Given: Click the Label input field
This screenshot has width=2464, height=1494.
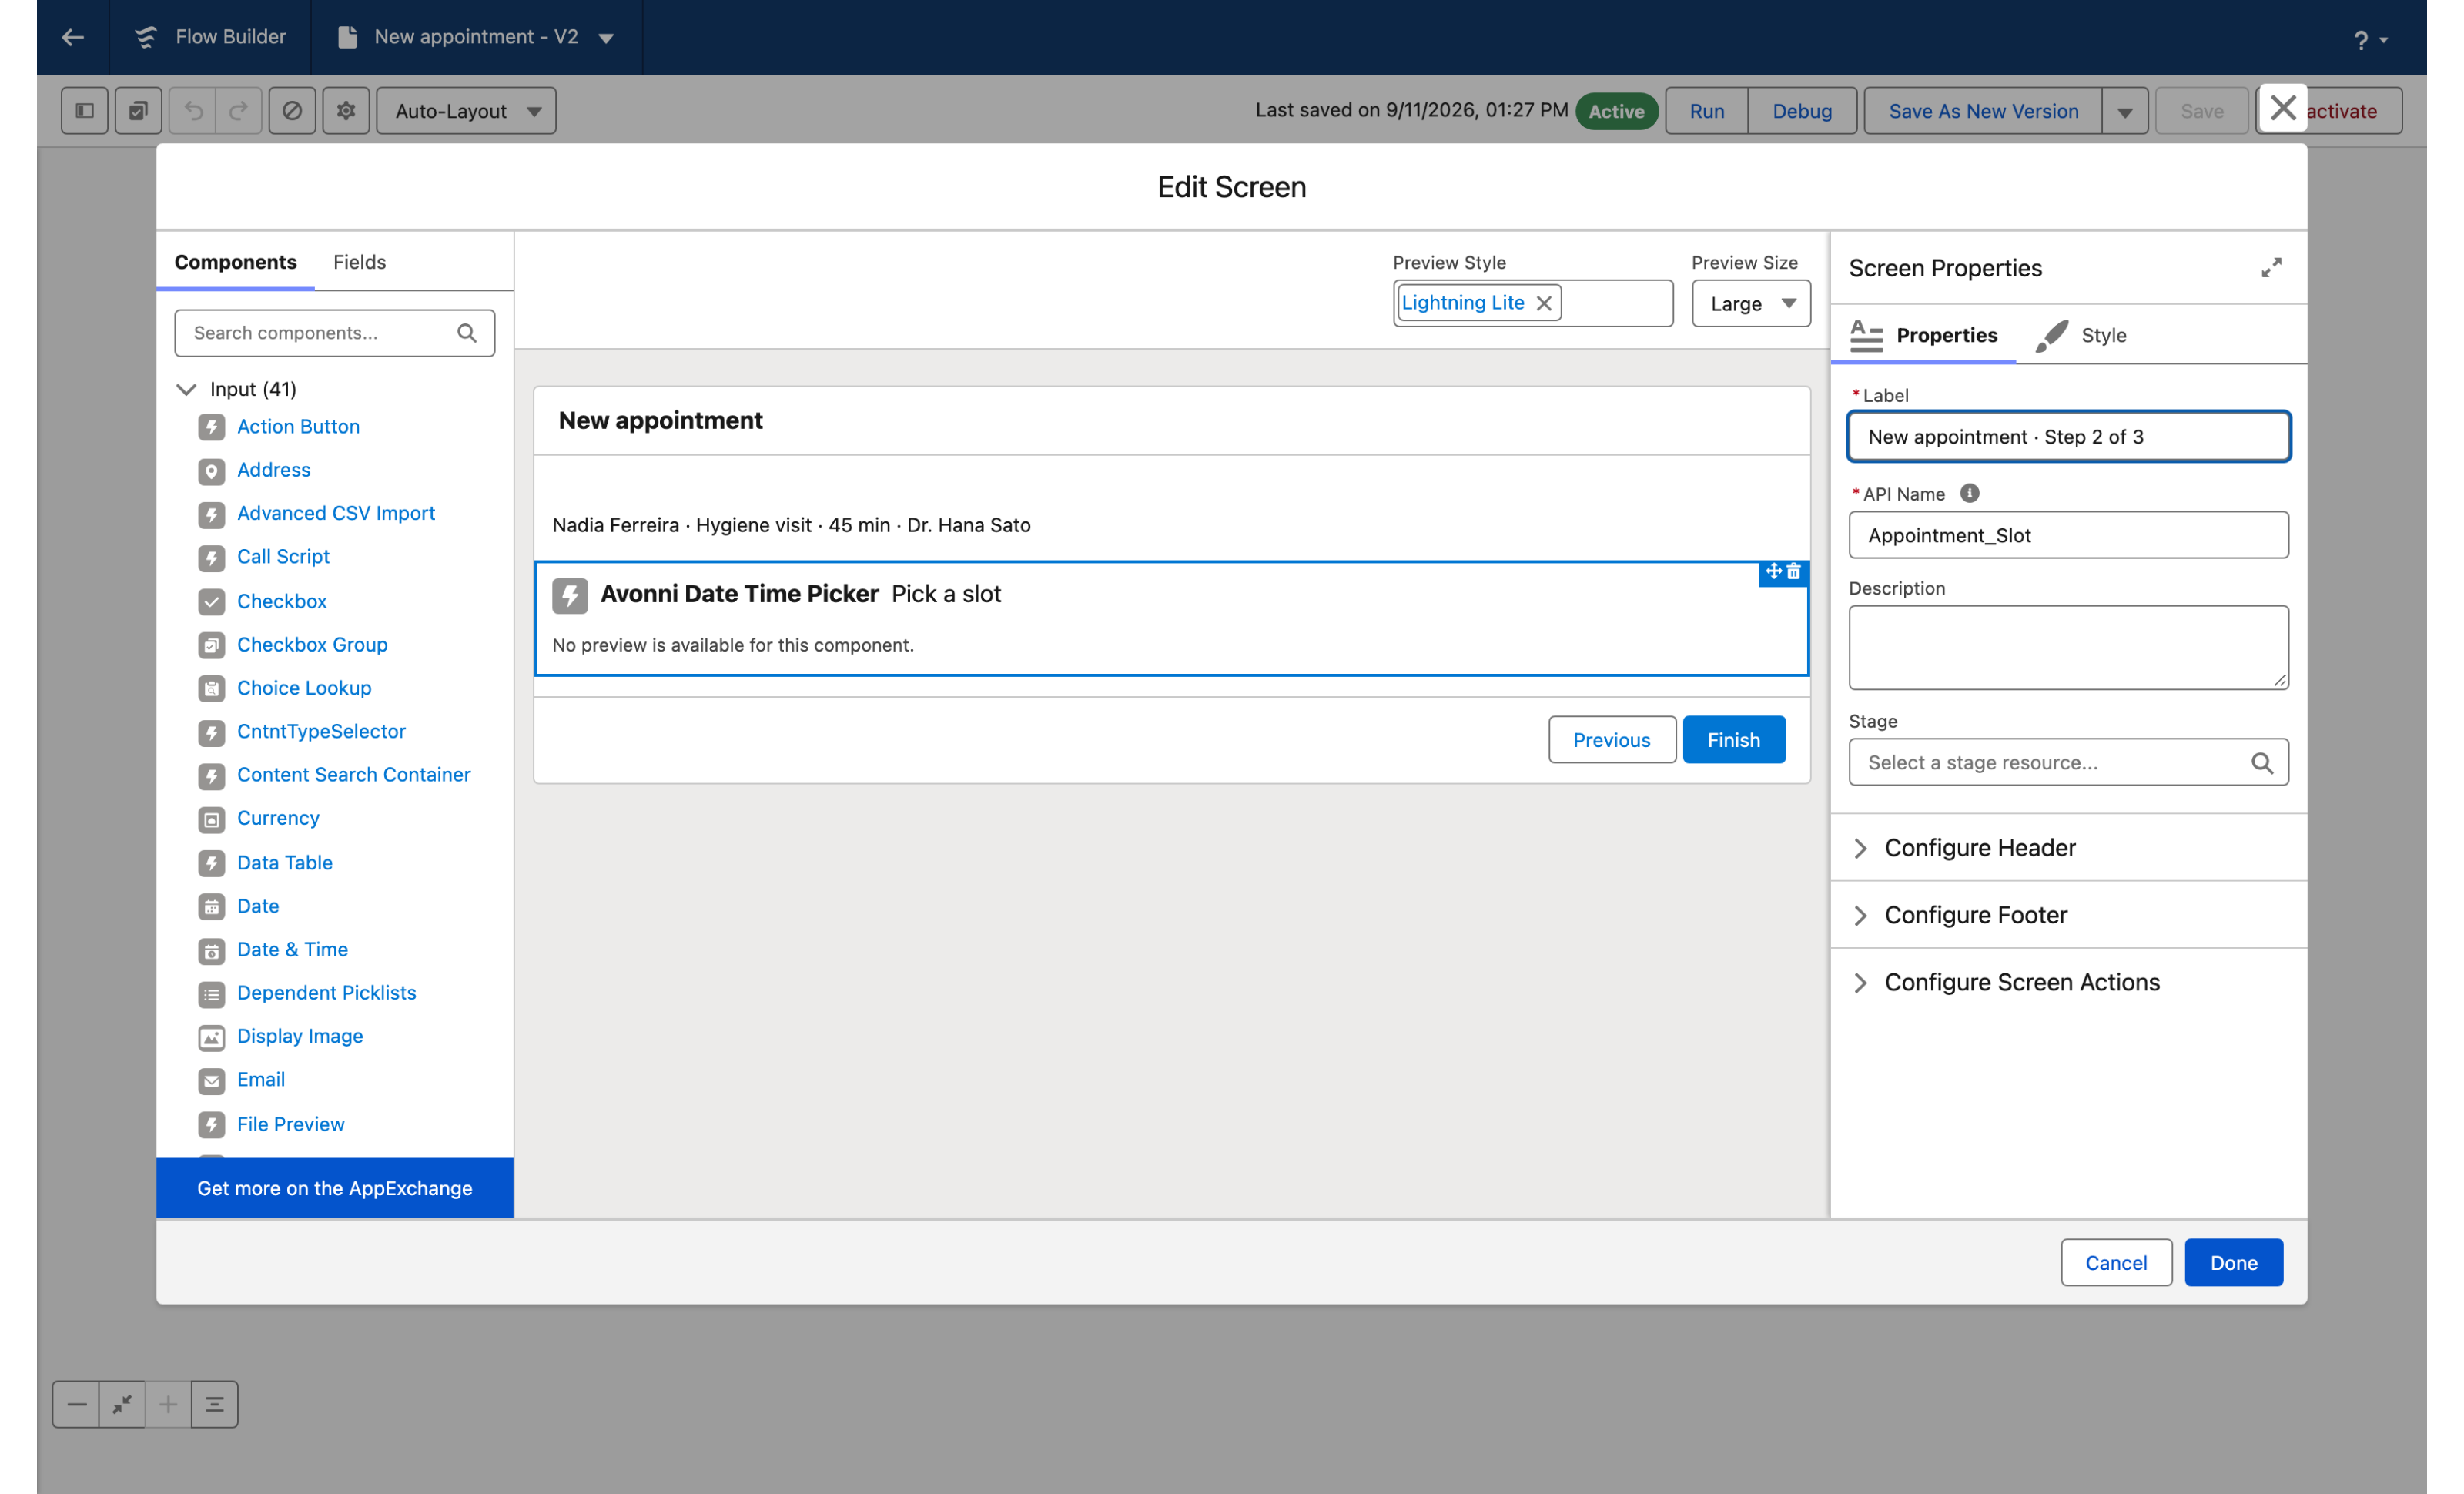Looking at the screenshot, I should [x=2068, y=436].
